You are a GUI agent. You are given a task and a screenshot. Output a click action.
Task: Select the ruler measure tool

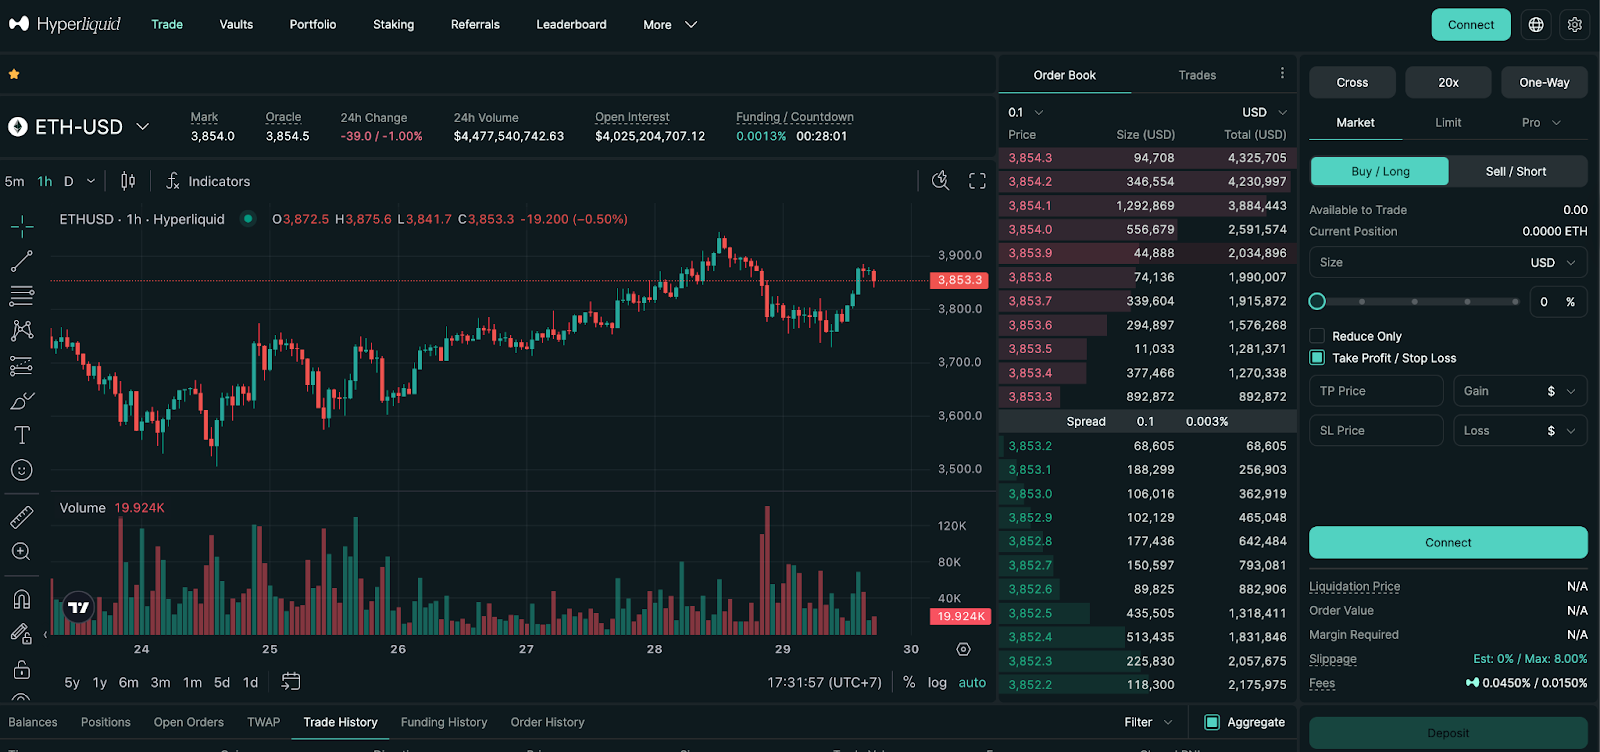click(22, 517)
